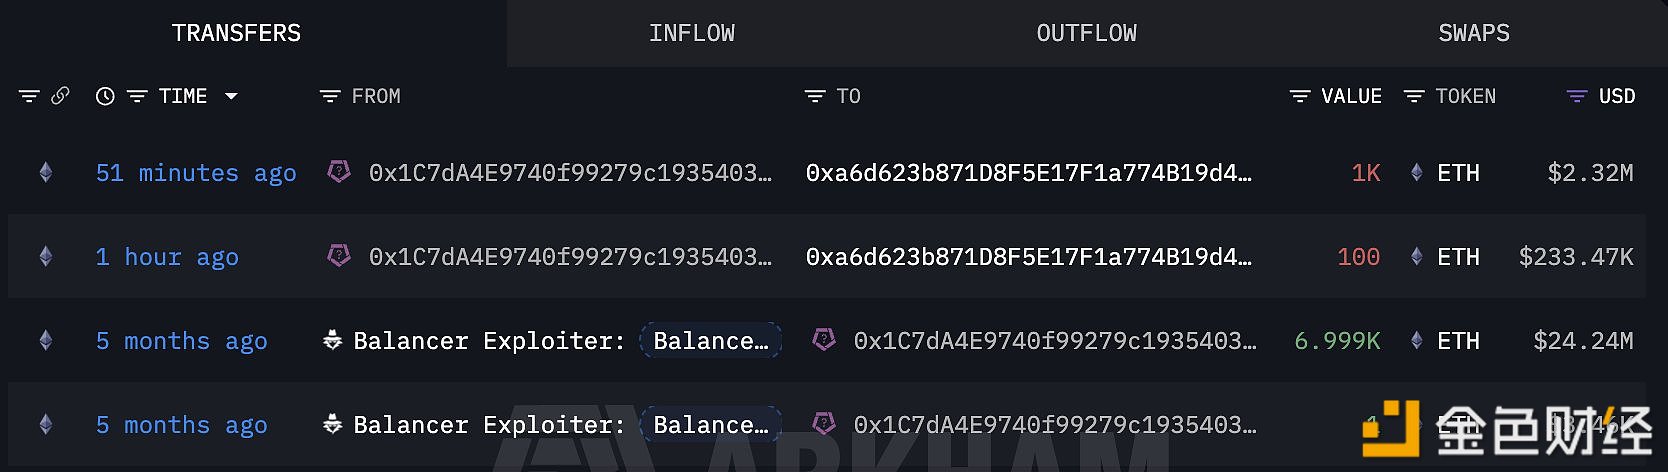Switch to the INFLOW tab
Viewport: 1668px width, 472px height.
[x=691, y=33]
